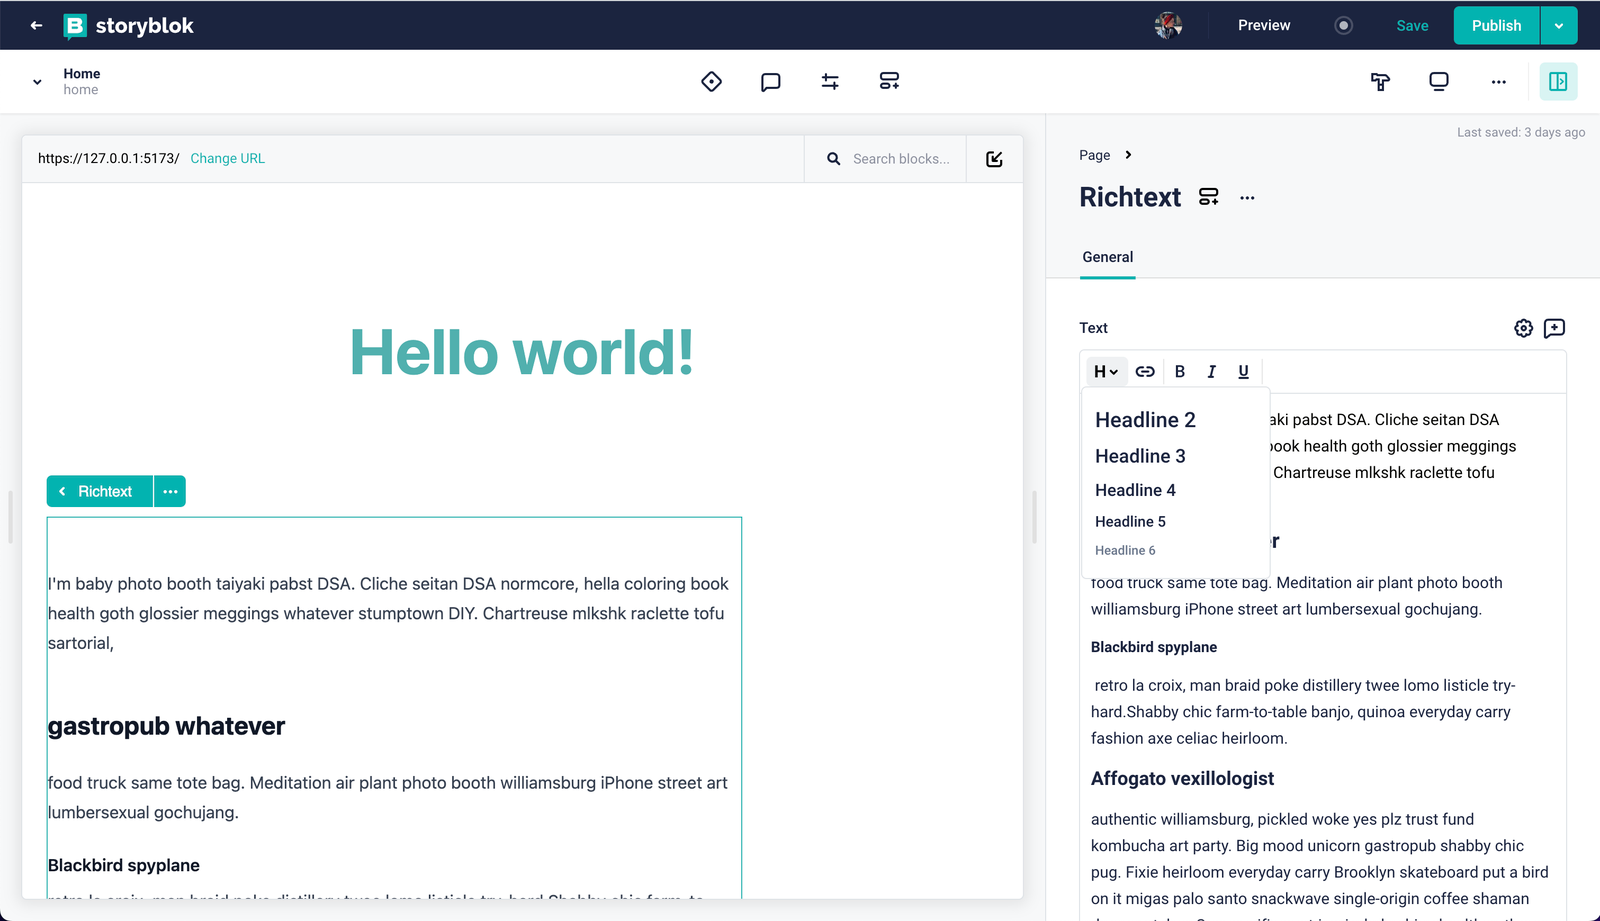Screen dimensions: 1600x921
Task: Toggle bold formatting
Action: coord(1180,371)
